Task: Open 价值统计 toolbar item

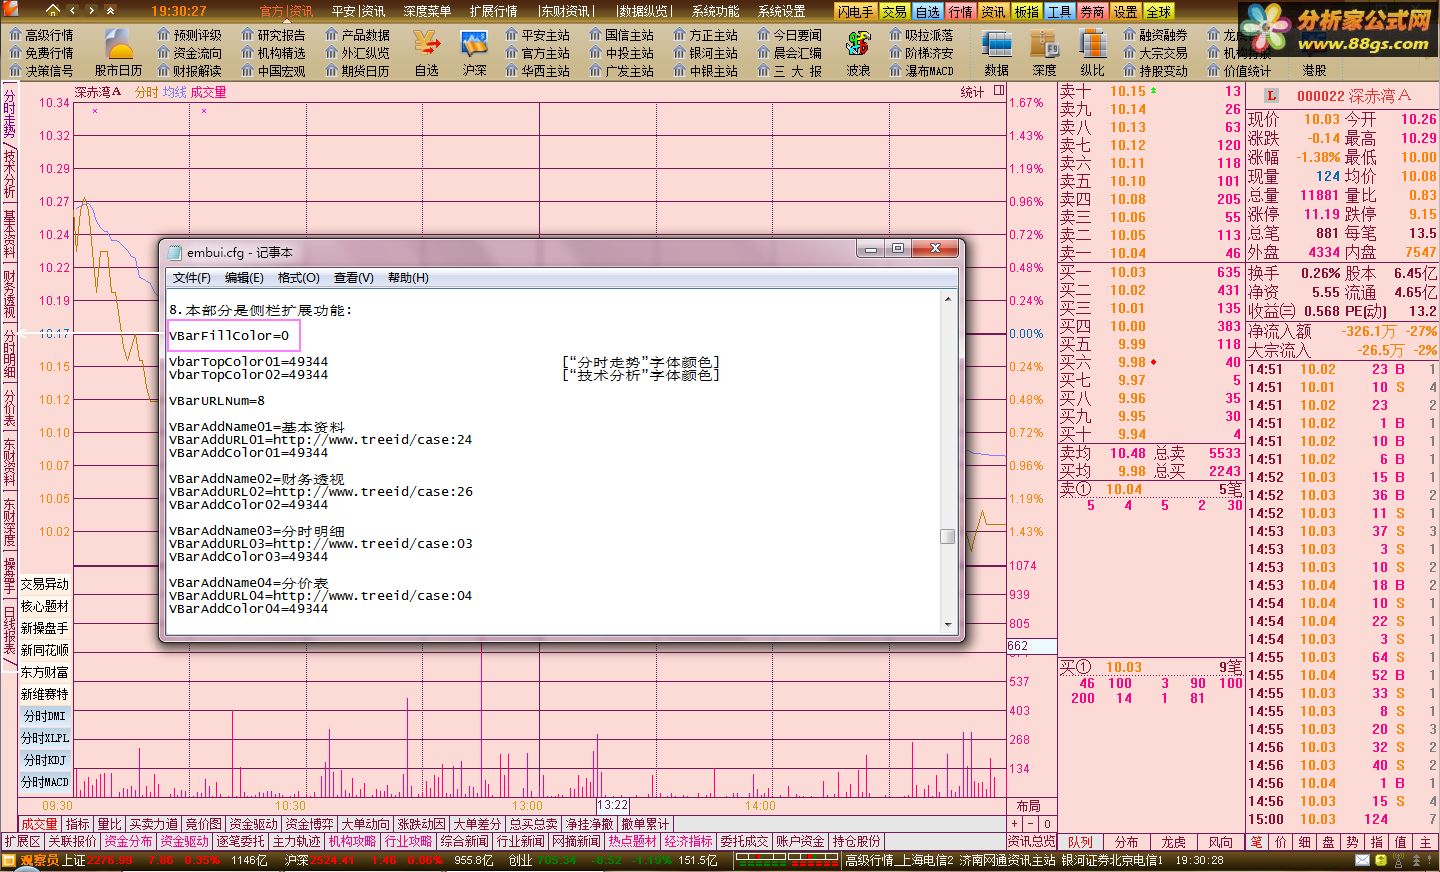Action: [1240, 71]
